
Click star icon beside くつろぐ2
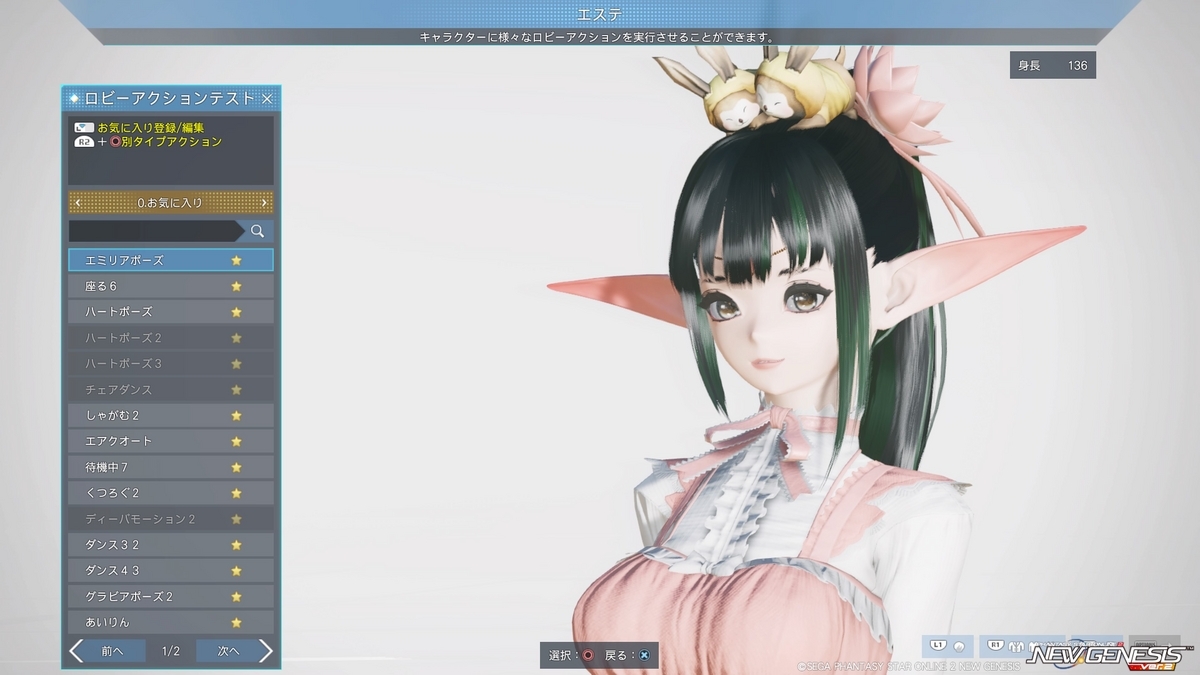point(236,493)
